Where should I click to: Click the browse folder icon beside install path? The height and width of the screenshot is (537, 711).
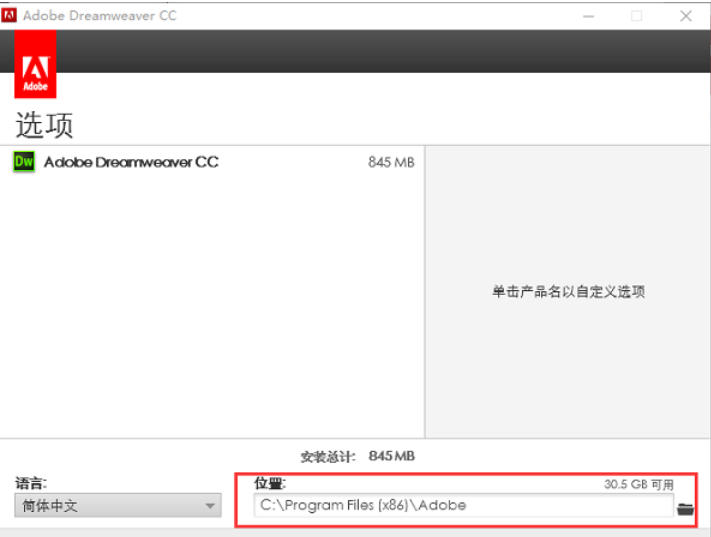[685, 509]
